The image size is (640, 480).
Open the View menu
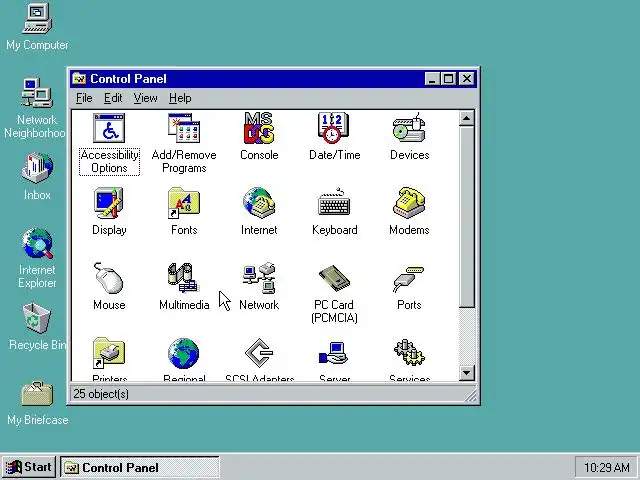click(145, 98)
